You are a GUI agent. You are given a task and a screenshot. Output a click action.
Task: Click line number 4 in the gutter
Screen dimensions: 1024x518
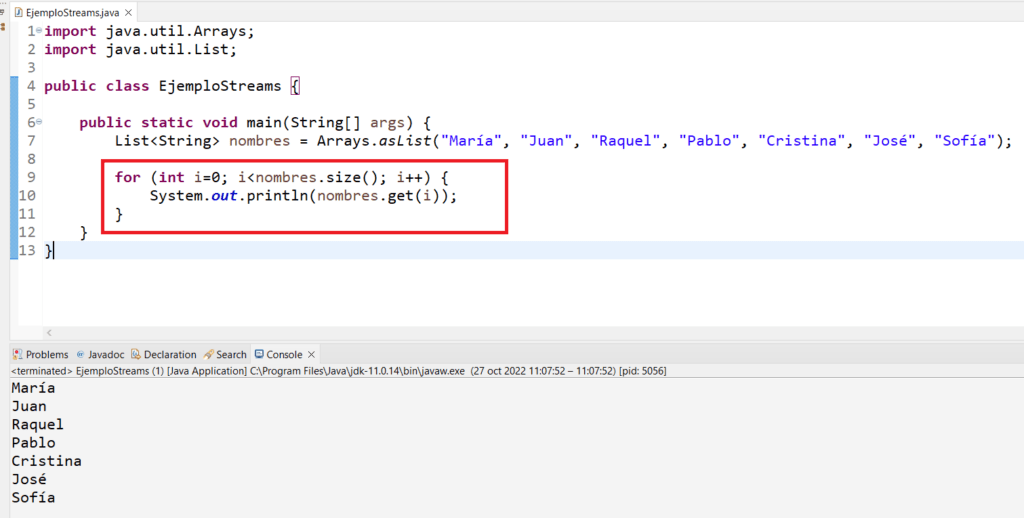[x=31, y=86]
